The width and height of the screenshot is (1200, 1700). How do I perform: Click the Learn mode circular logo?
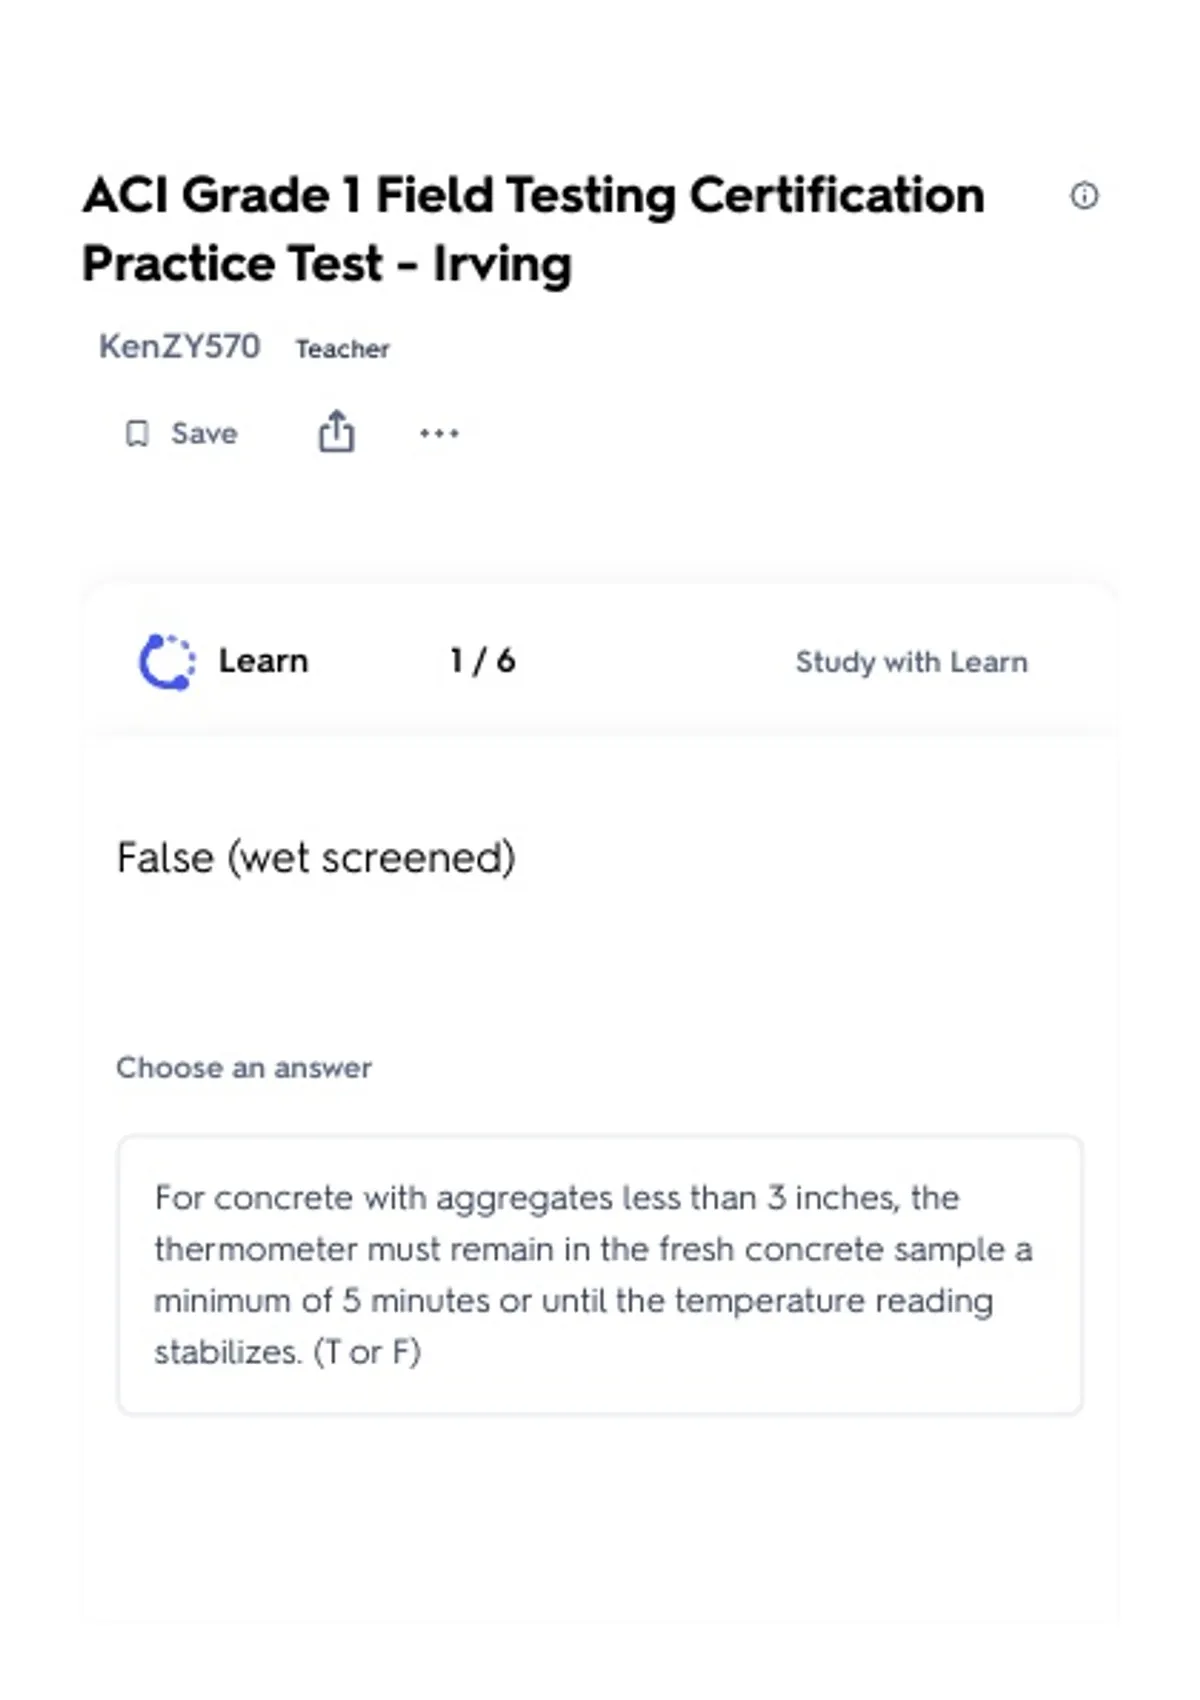166,662
